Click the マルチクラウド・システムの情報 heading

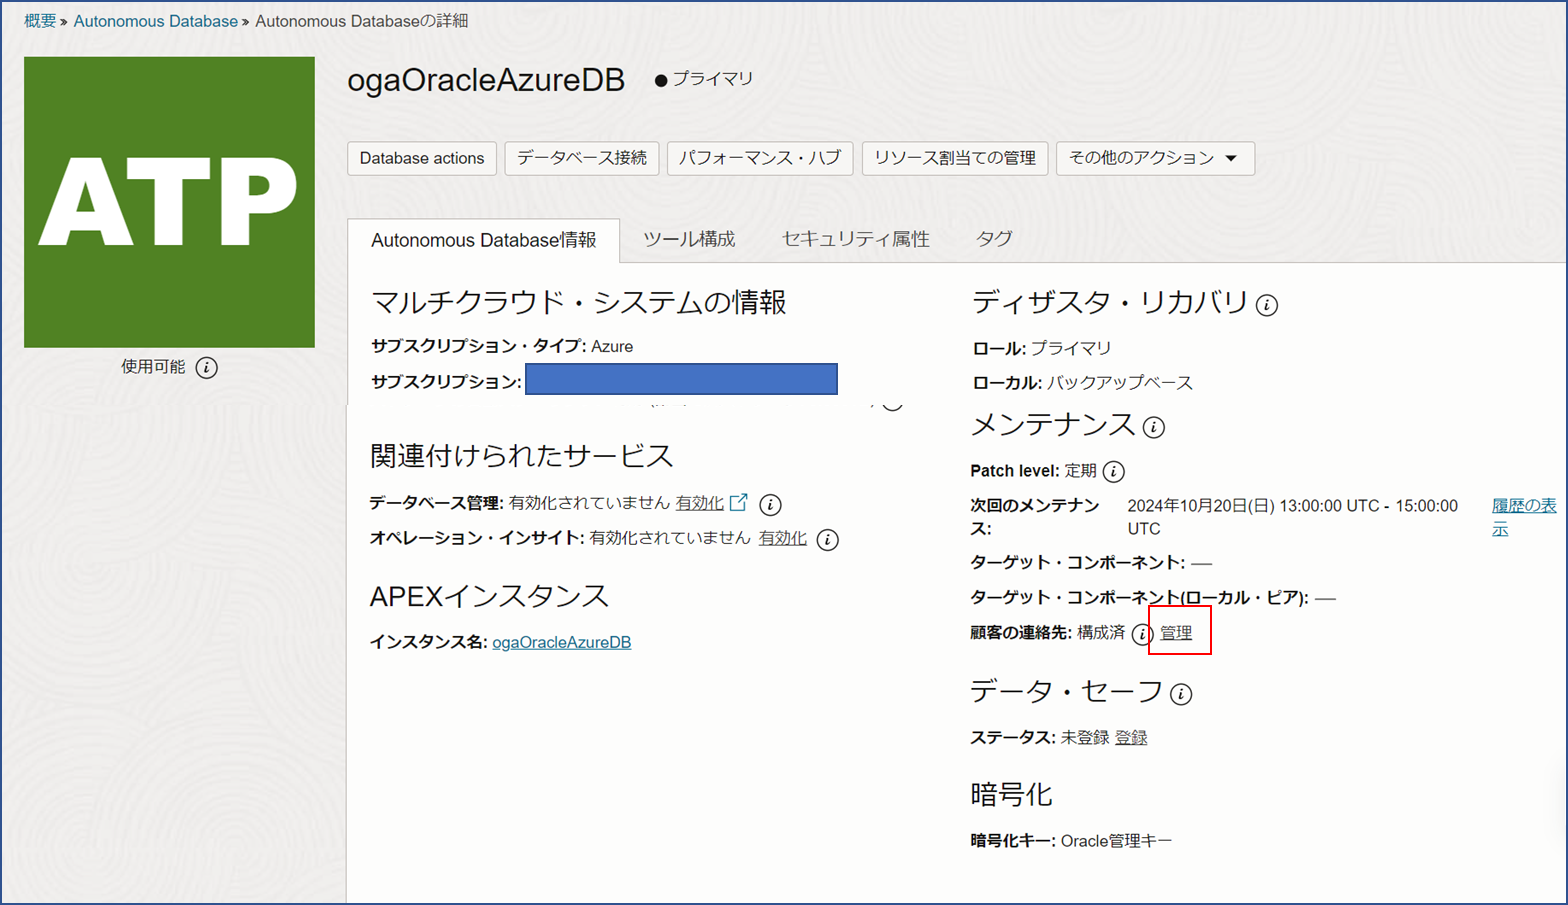point(579,302)
